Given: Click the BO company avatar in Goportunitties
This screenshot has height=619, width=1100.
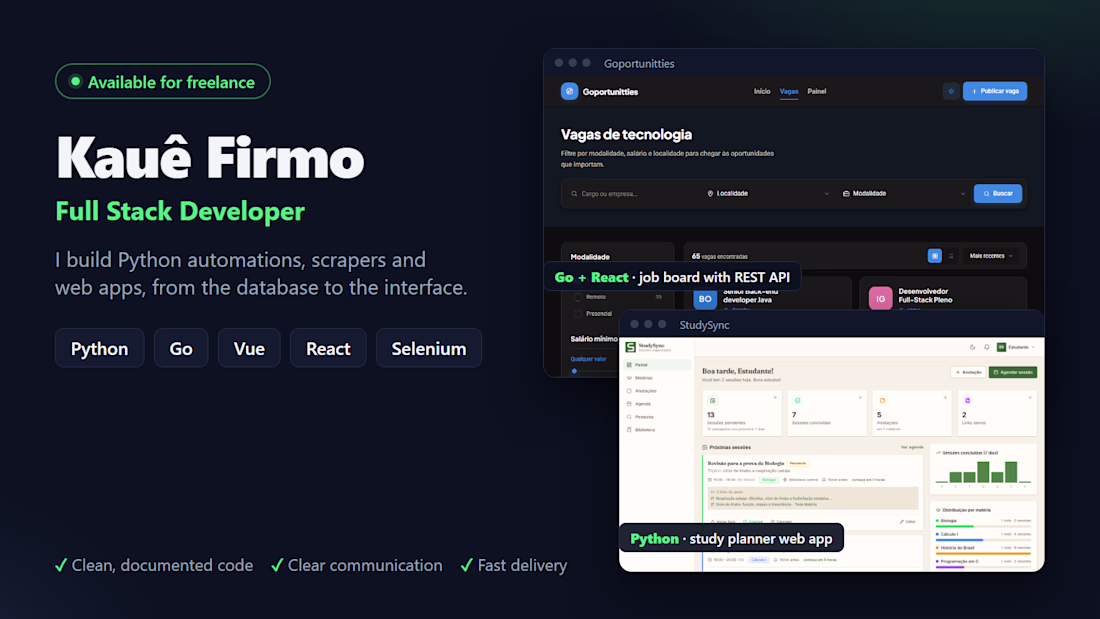Looking at the screenshot, I should point(704,299).
